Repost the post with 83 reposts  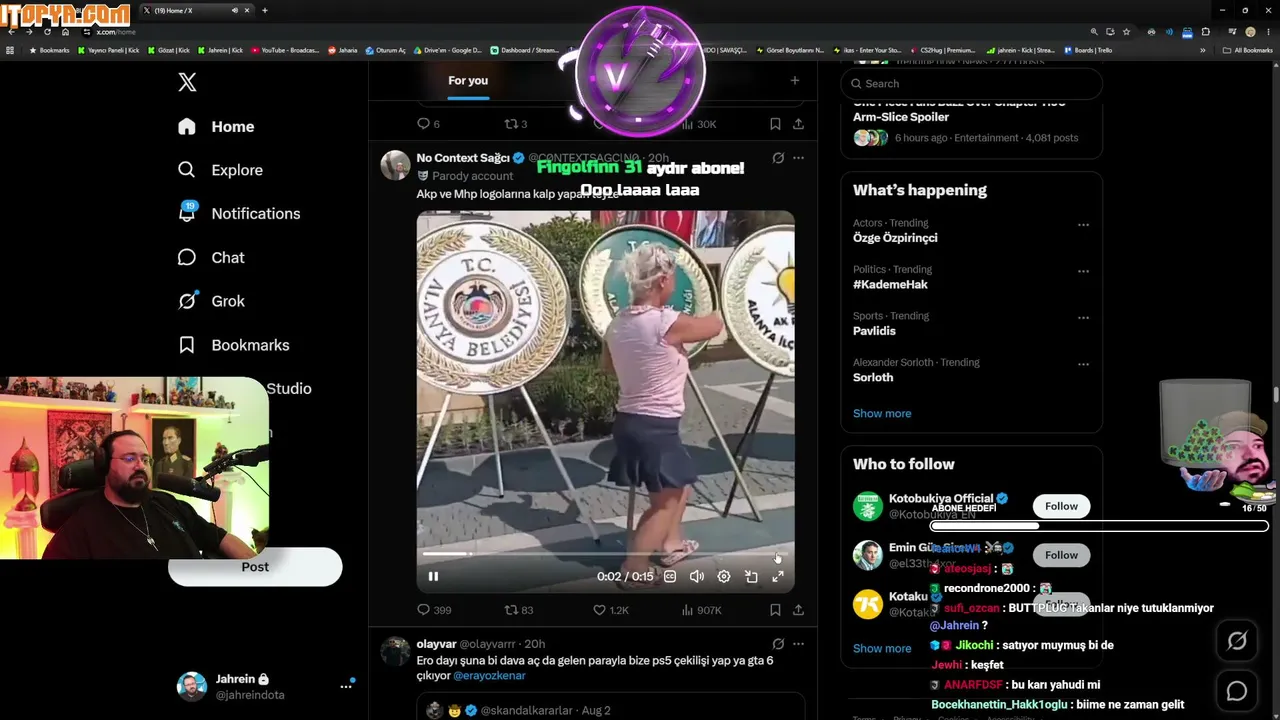click(x=518, y=610)
